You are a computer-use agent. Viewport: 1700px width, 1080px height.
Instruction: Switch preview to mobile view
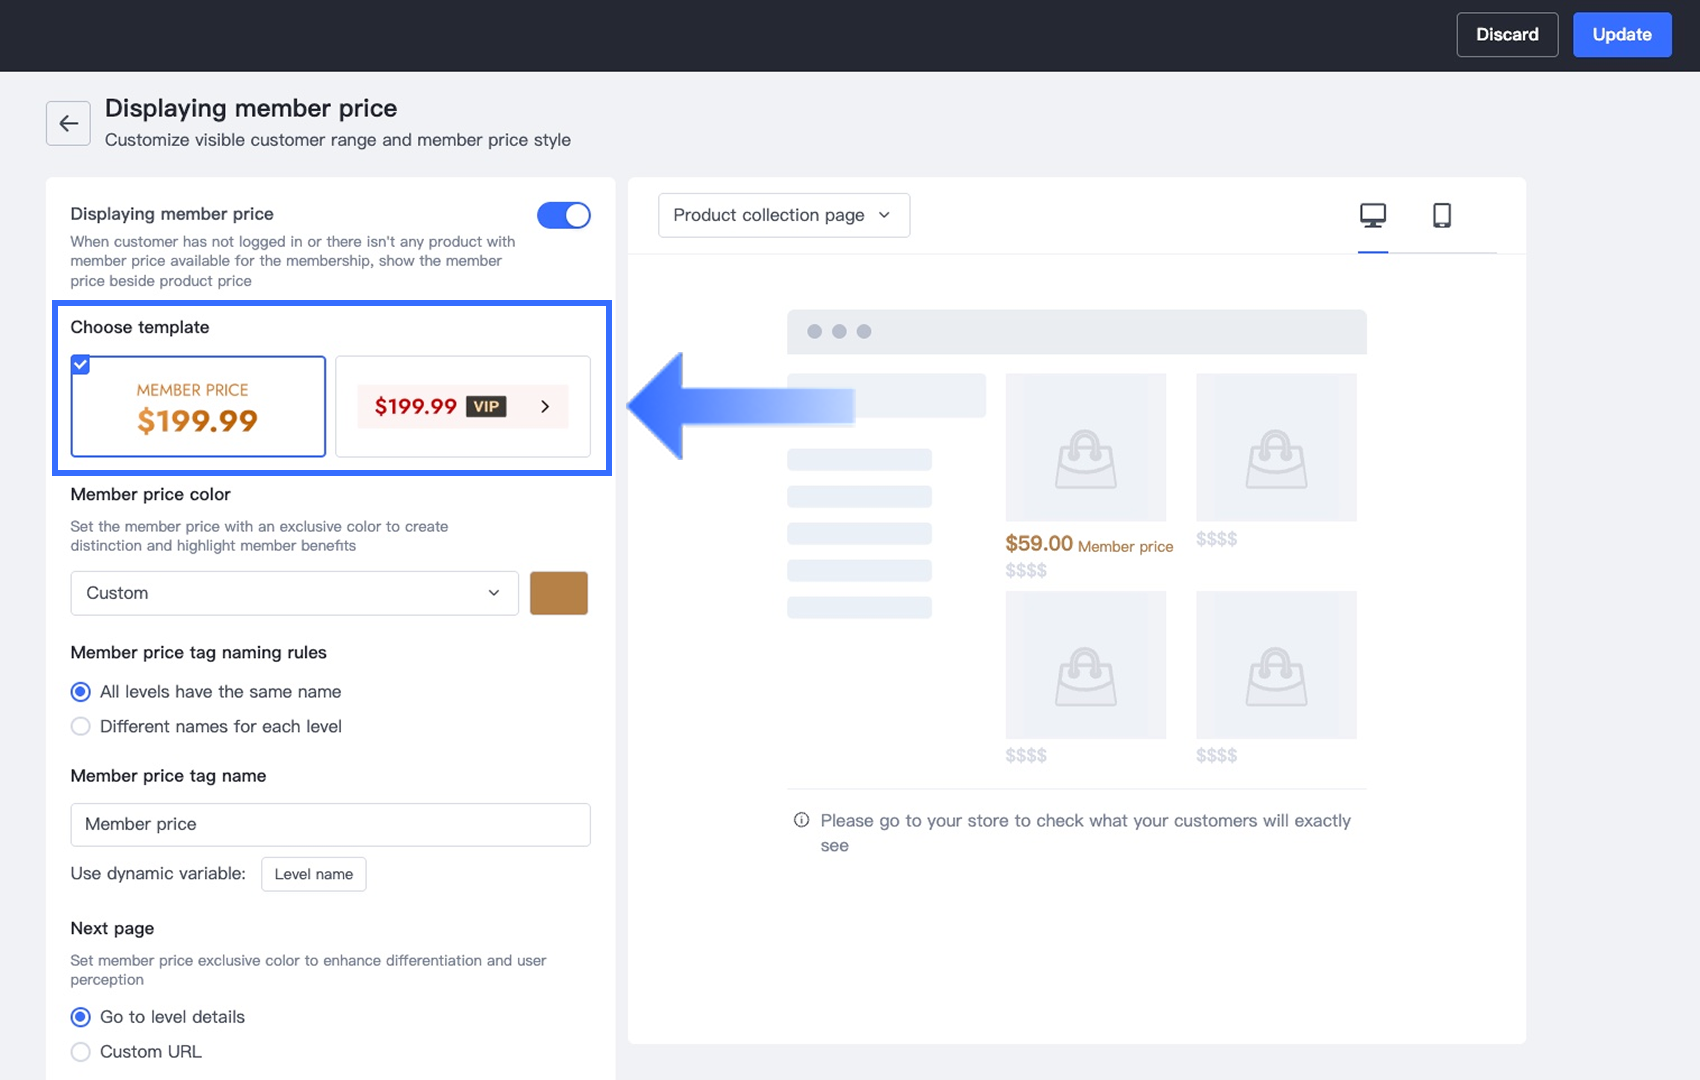coord(1442,215)
